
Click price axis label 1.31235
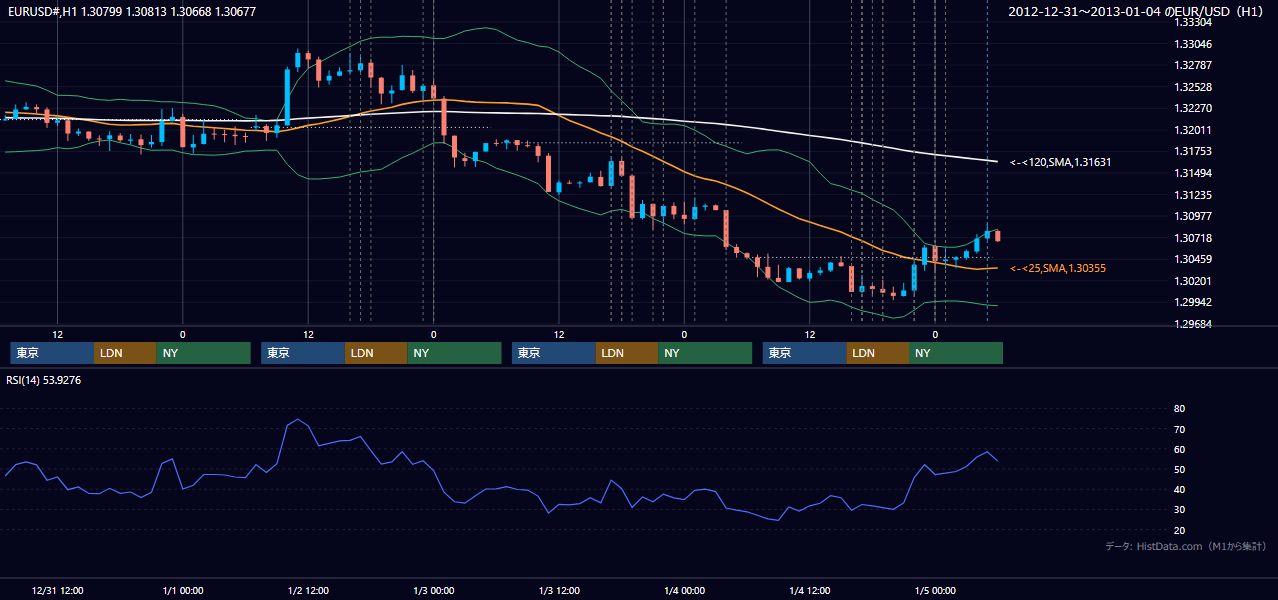tap(1193, 195)
